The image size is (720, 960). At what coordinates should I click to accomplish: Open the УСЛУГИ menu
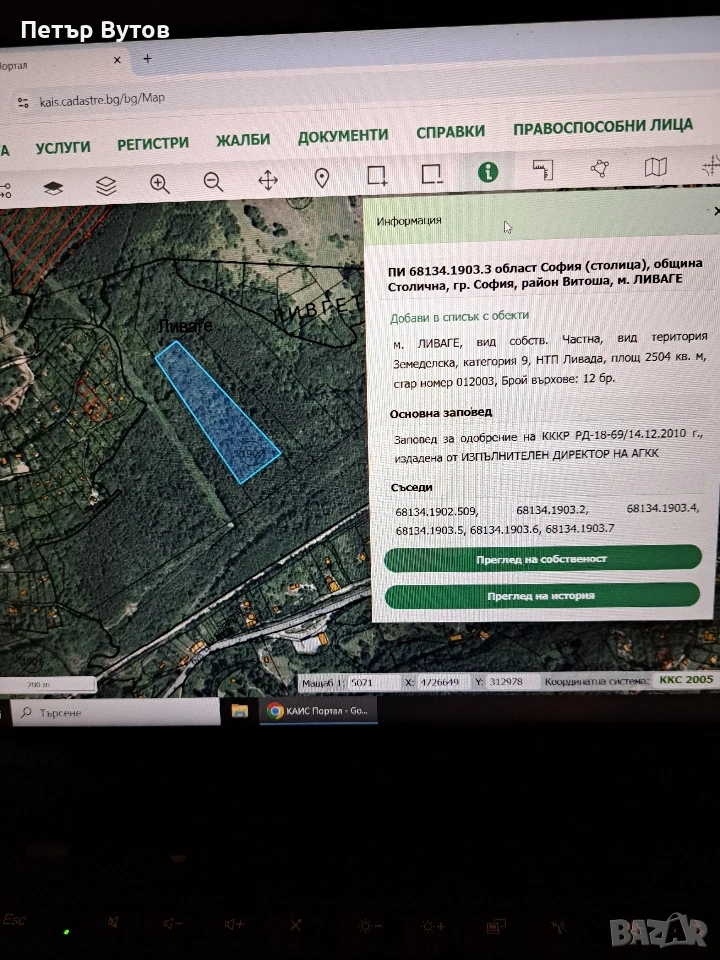[63, 148]
